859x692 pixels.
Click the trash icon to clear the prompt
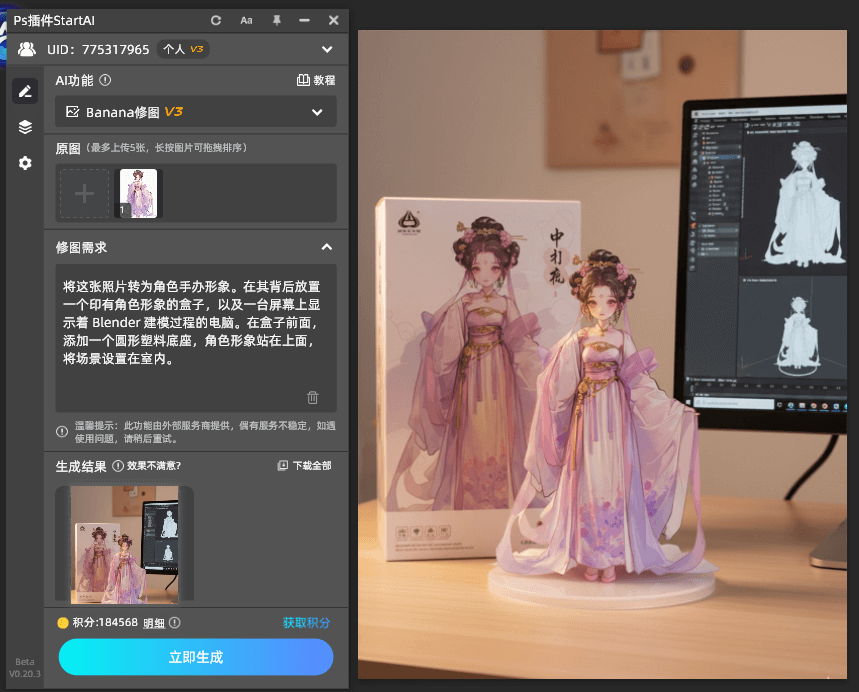coord(312,397)
